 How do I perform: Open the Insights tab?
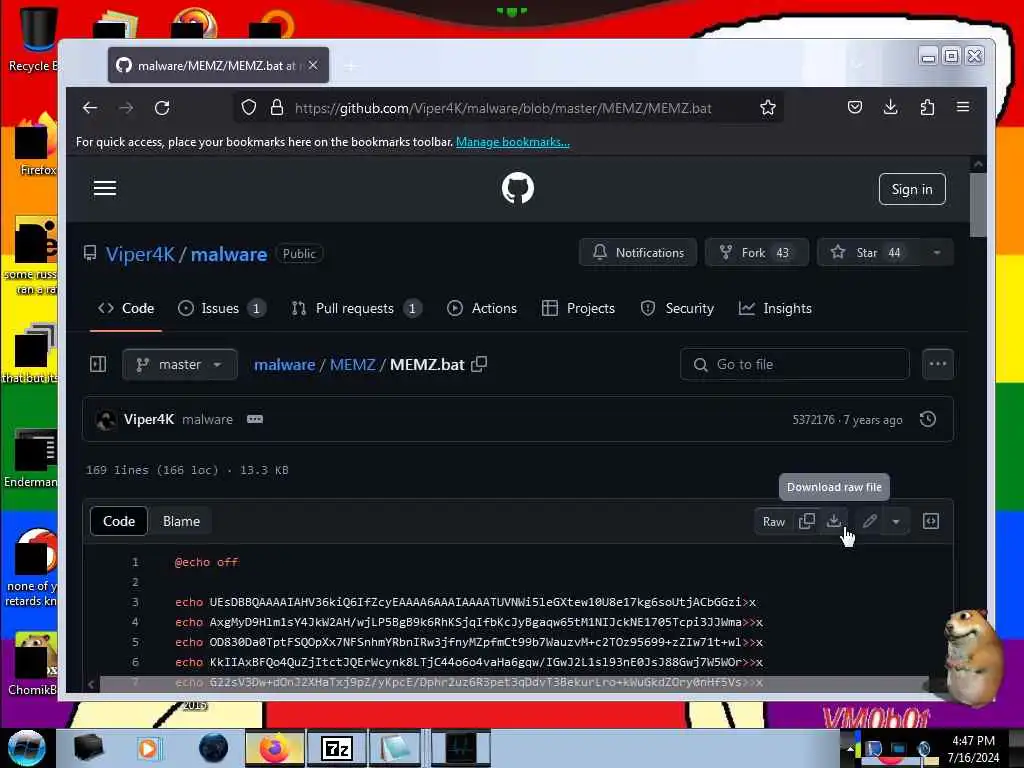tap(775, 308)
